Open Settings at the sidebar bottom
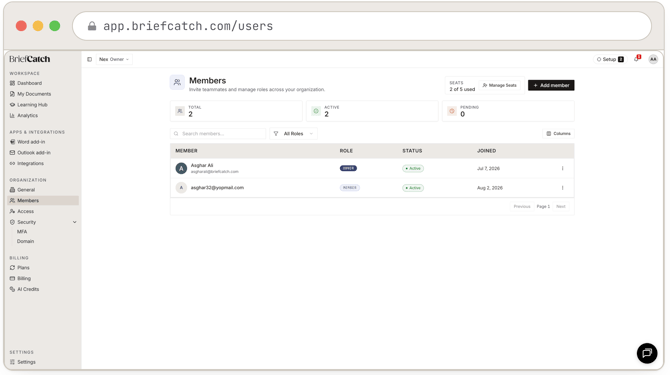 [x=23, y=362]
